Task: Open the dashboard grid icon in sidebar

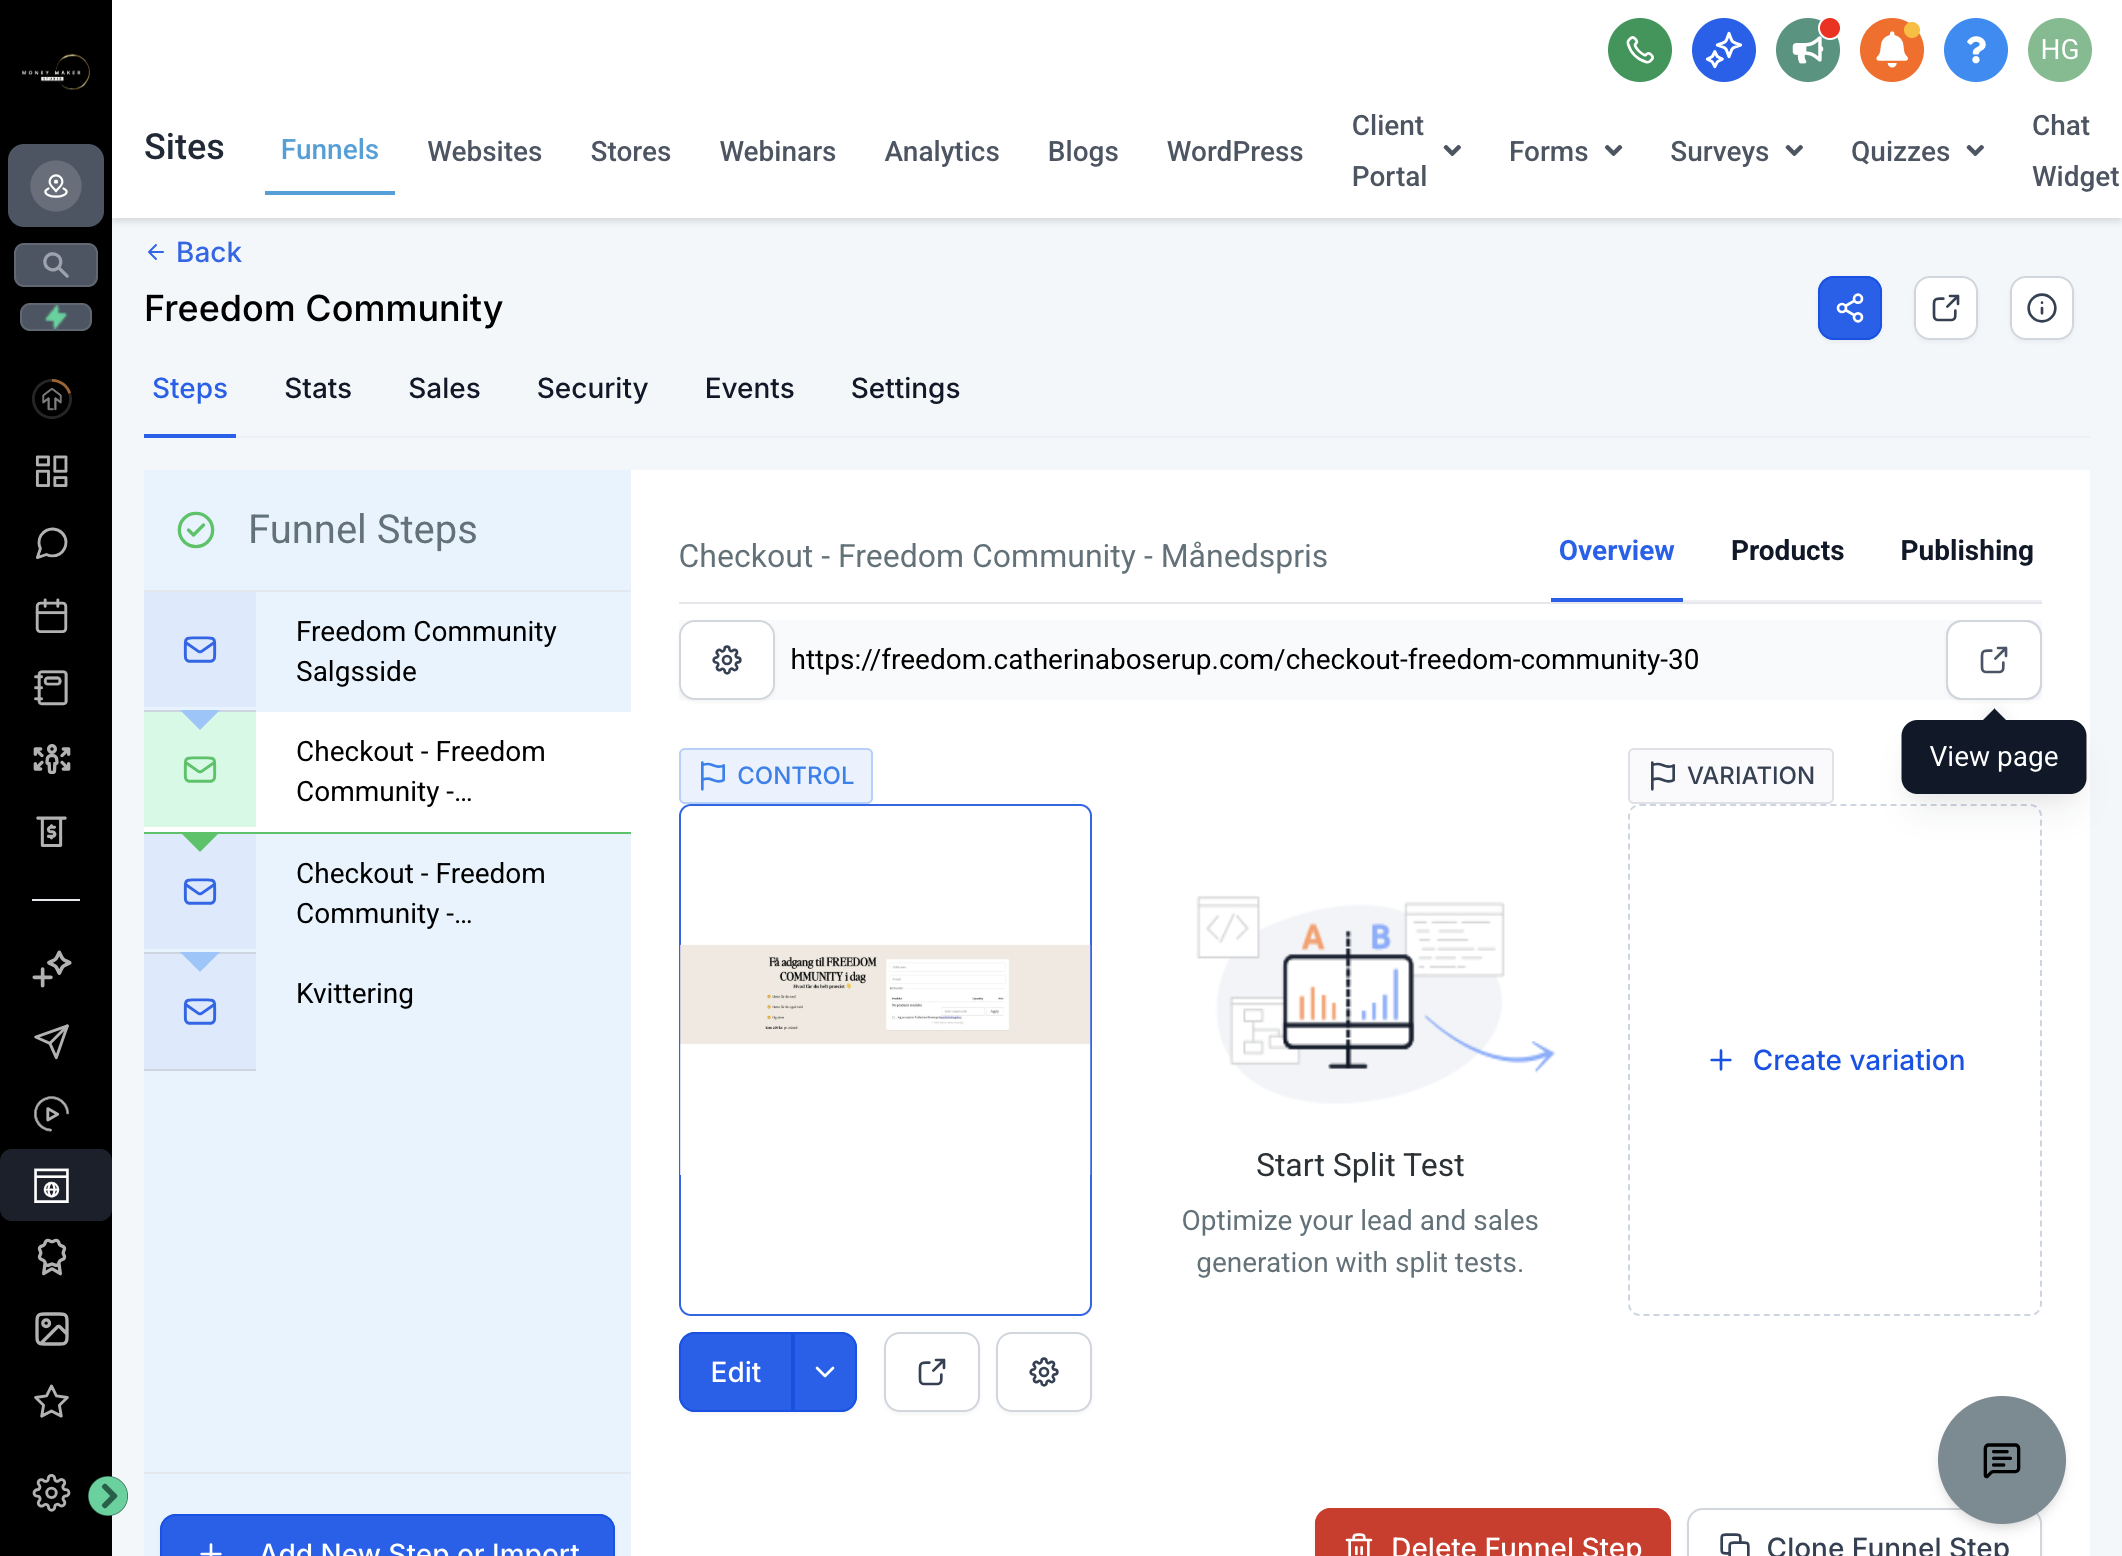Action: coord(52,471)
